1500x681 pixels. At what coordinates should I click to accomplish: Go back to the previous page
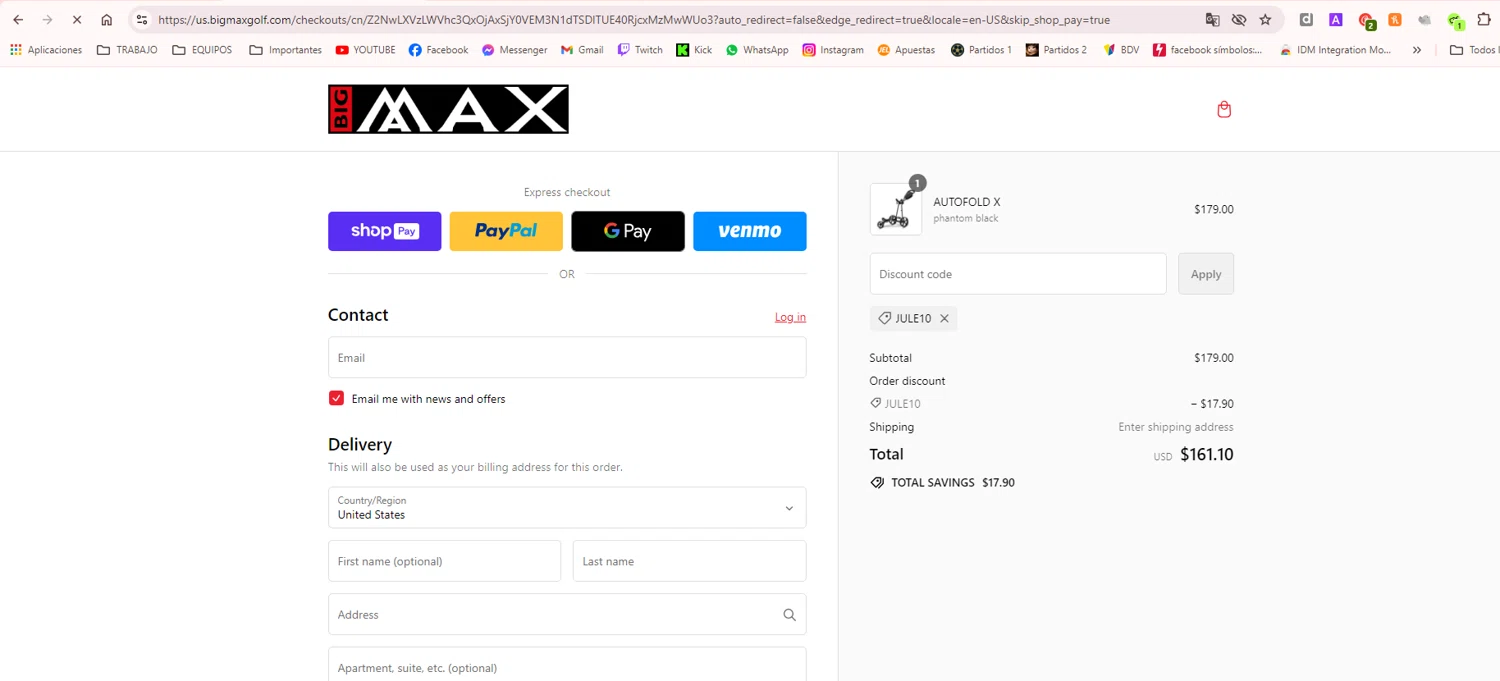[18, 19]
